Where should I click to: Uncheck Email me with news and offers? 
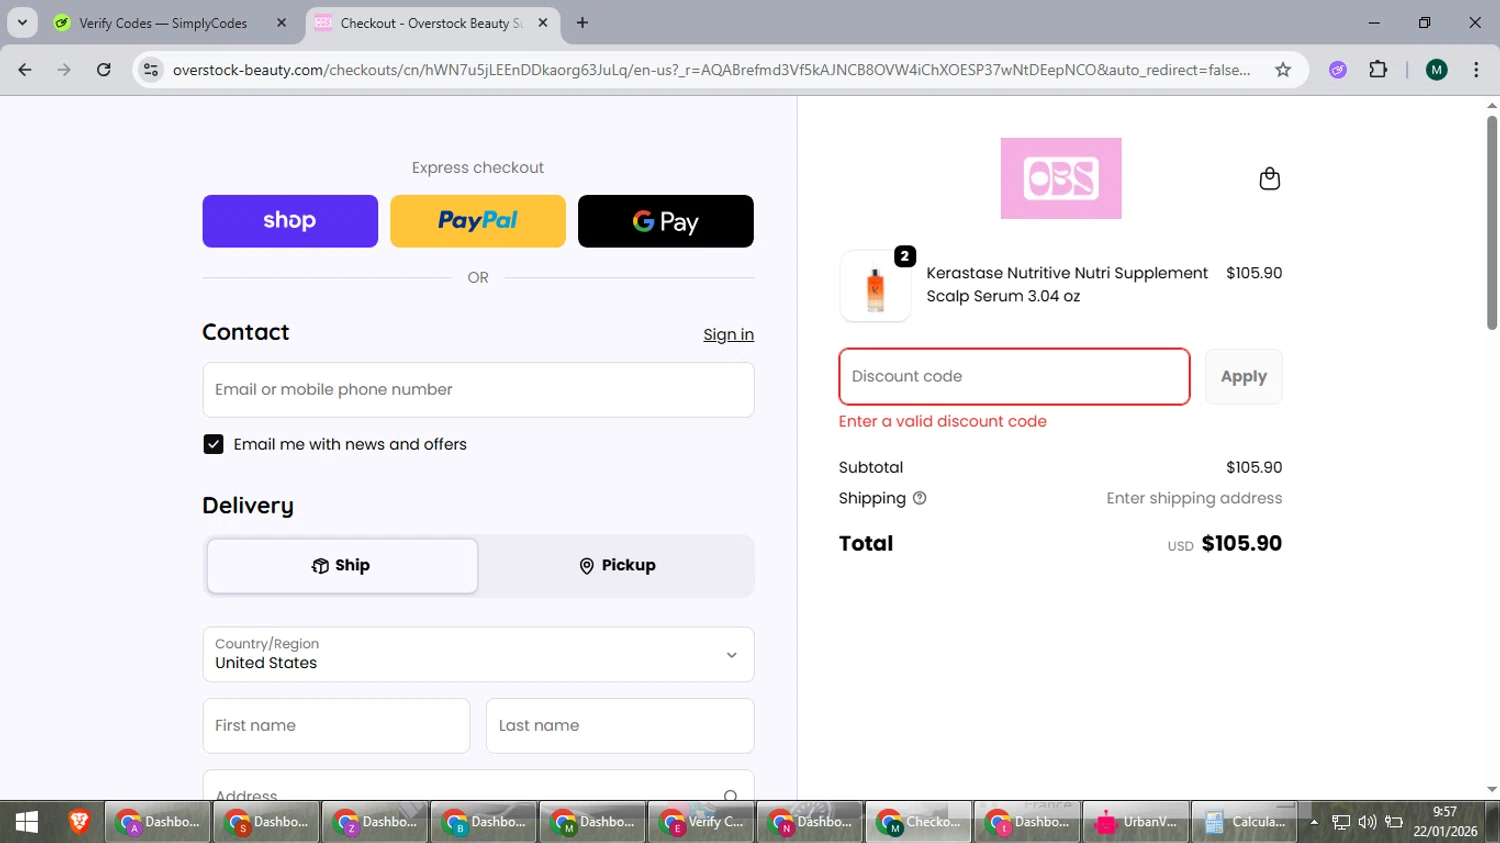(x=213, y=444)
